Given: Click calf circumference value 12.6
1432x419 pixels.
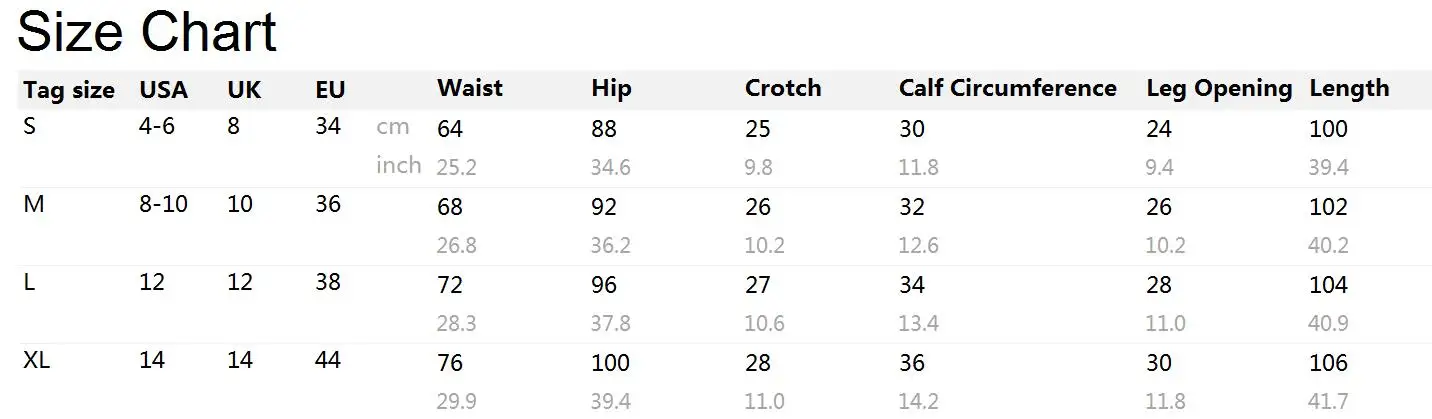Looking at the screenshot, I should click(918, 245).
